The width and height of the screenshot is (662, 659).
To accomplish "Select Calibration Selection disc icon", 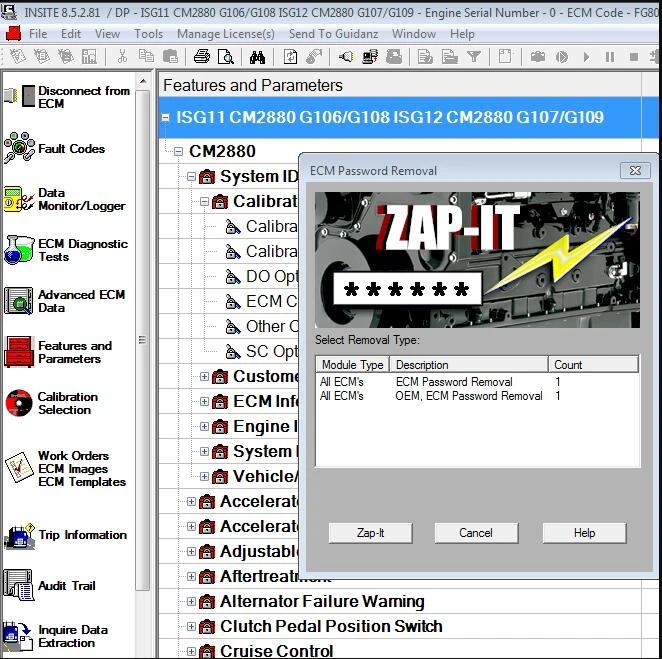I will 19,403.
